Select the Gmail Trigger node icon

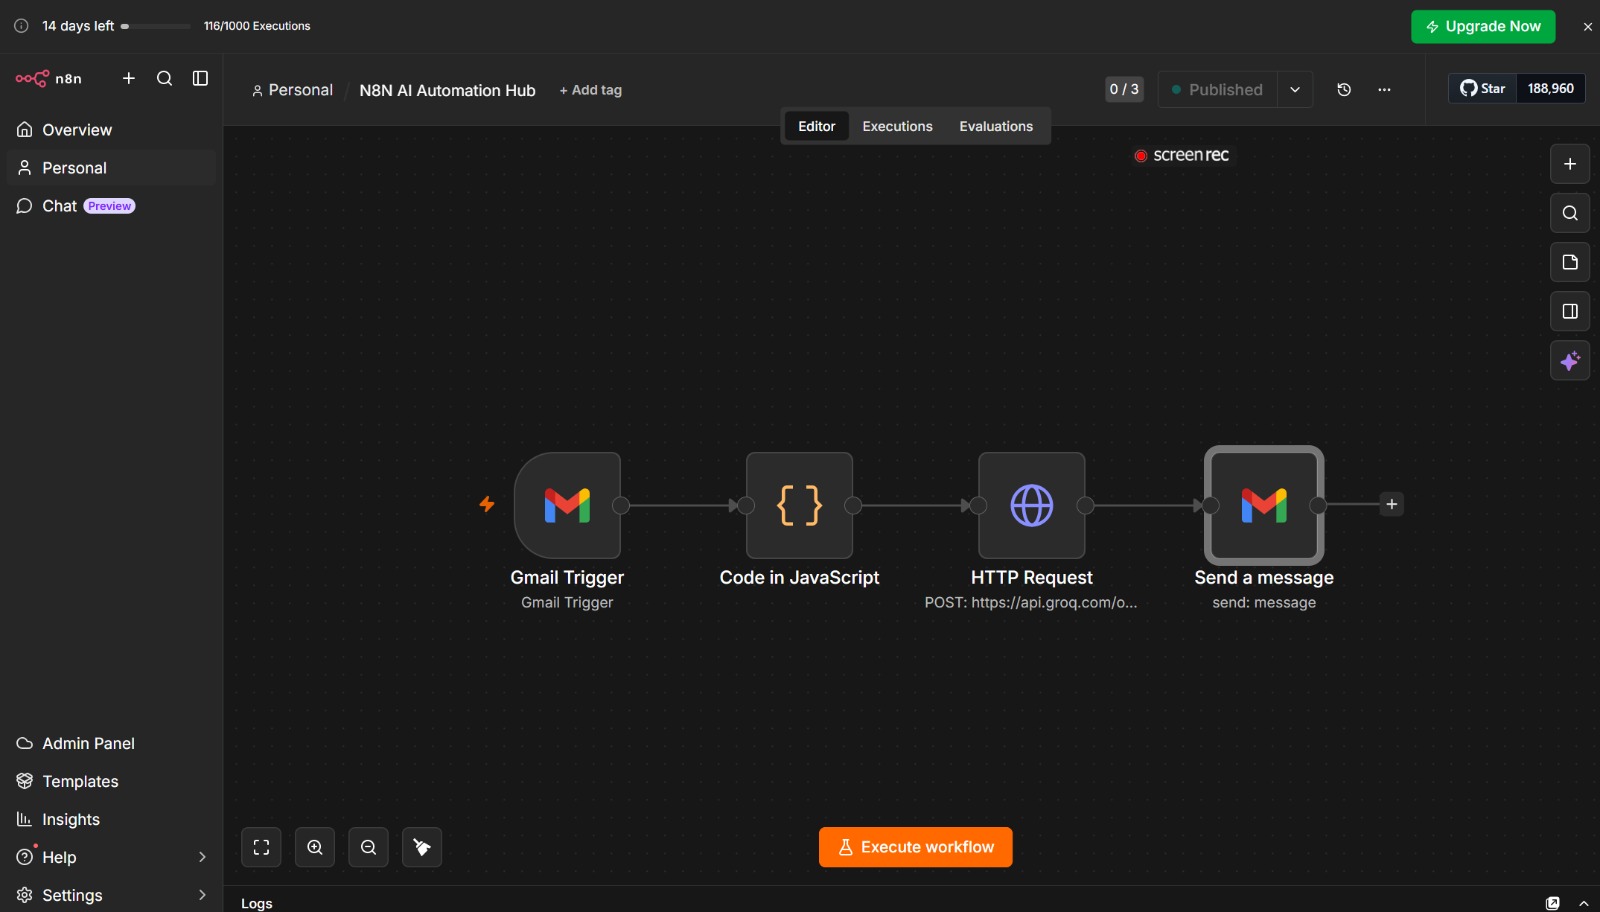coord(567,505)
